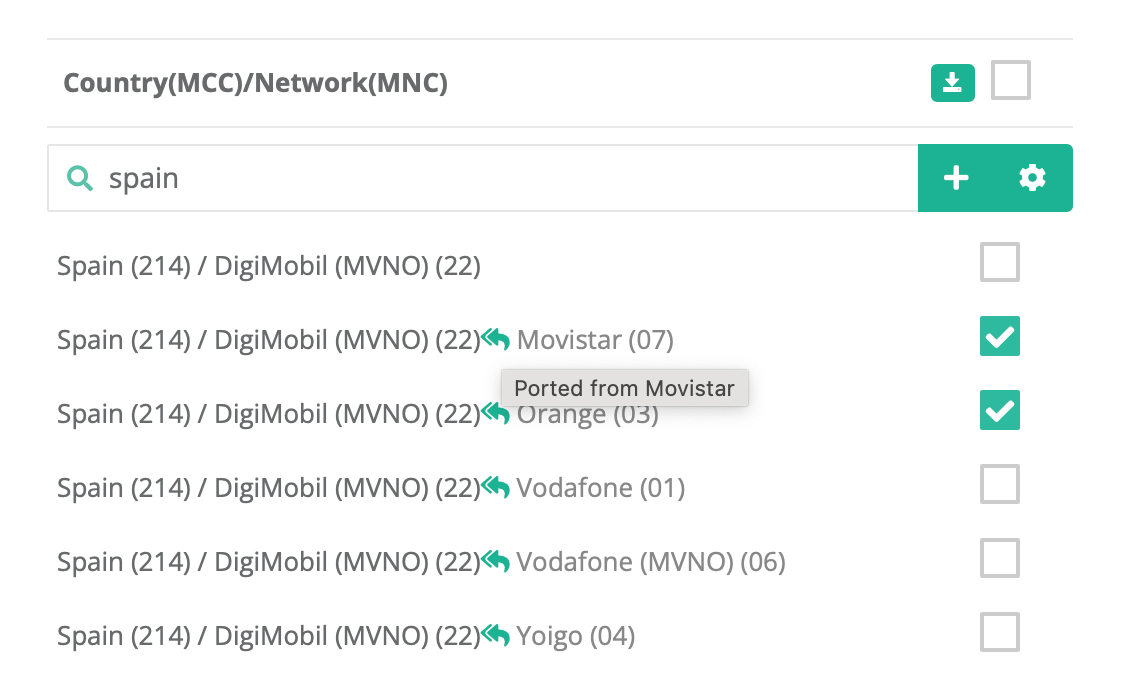
Task: Click the search field containing spain
Action: click(483, 178)
